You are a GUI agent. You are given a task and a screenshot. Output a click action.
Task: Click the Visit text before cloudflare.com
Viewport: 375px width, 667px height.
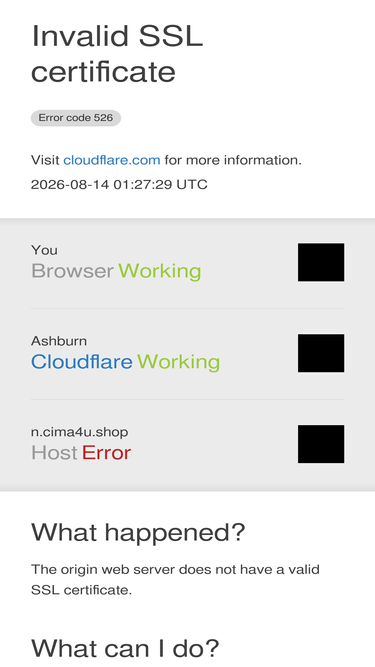click(45, 160)
